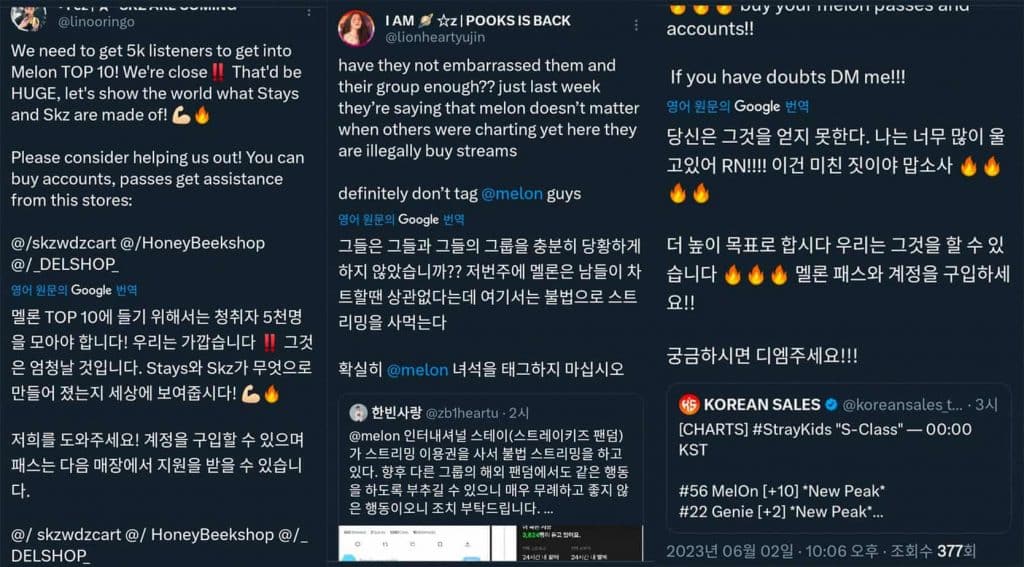Open the lionheartyujin profile picture
Screen dimensions: 1024x567
(356, 28)
